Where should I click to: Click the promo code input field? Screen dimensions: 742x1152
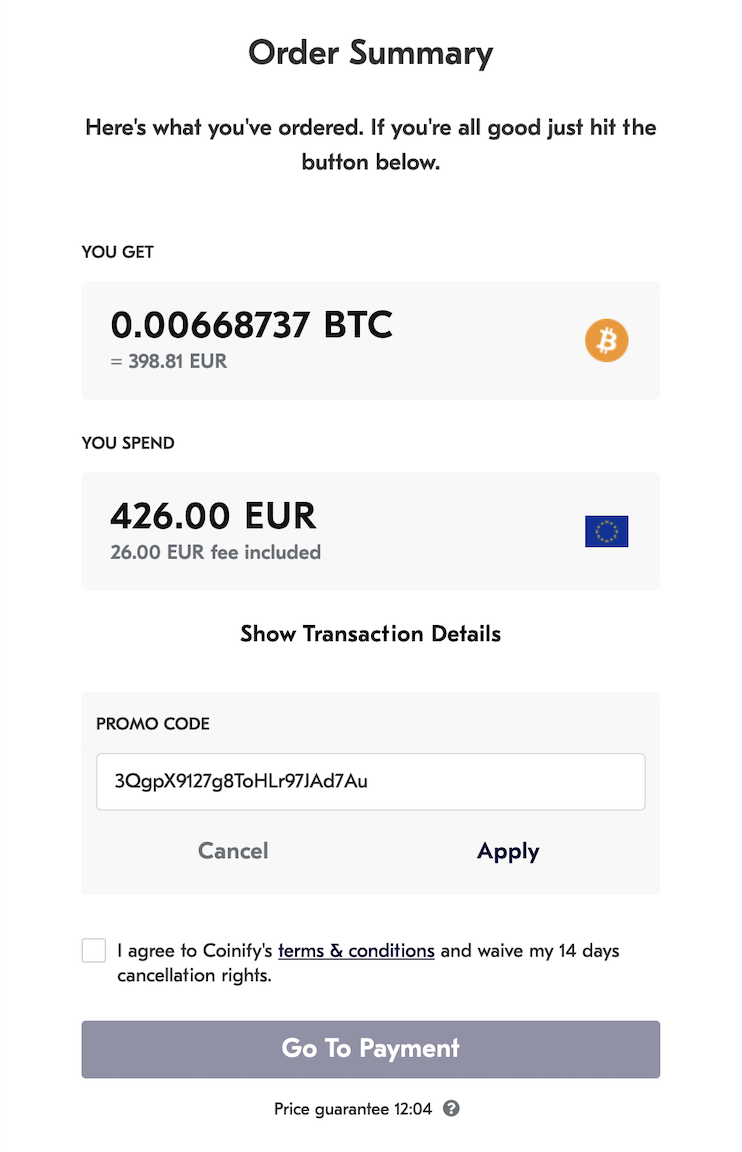pyautogui.click(x=370, y=781)
